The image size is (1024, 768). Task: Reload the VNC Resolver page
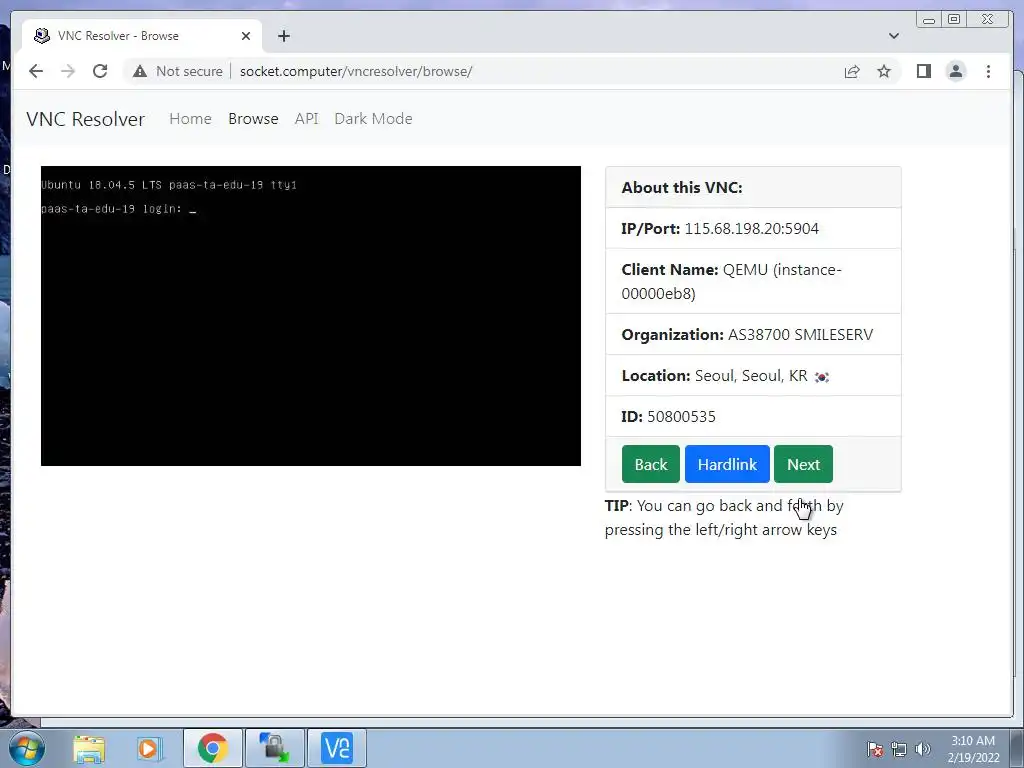pyautogui.click(x=100, y=71)
